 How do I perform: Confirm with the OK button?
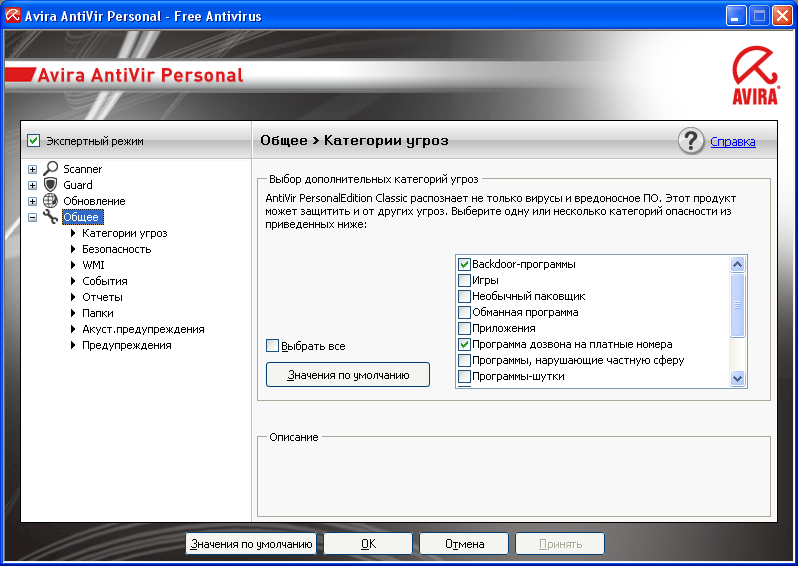[368, 544]
